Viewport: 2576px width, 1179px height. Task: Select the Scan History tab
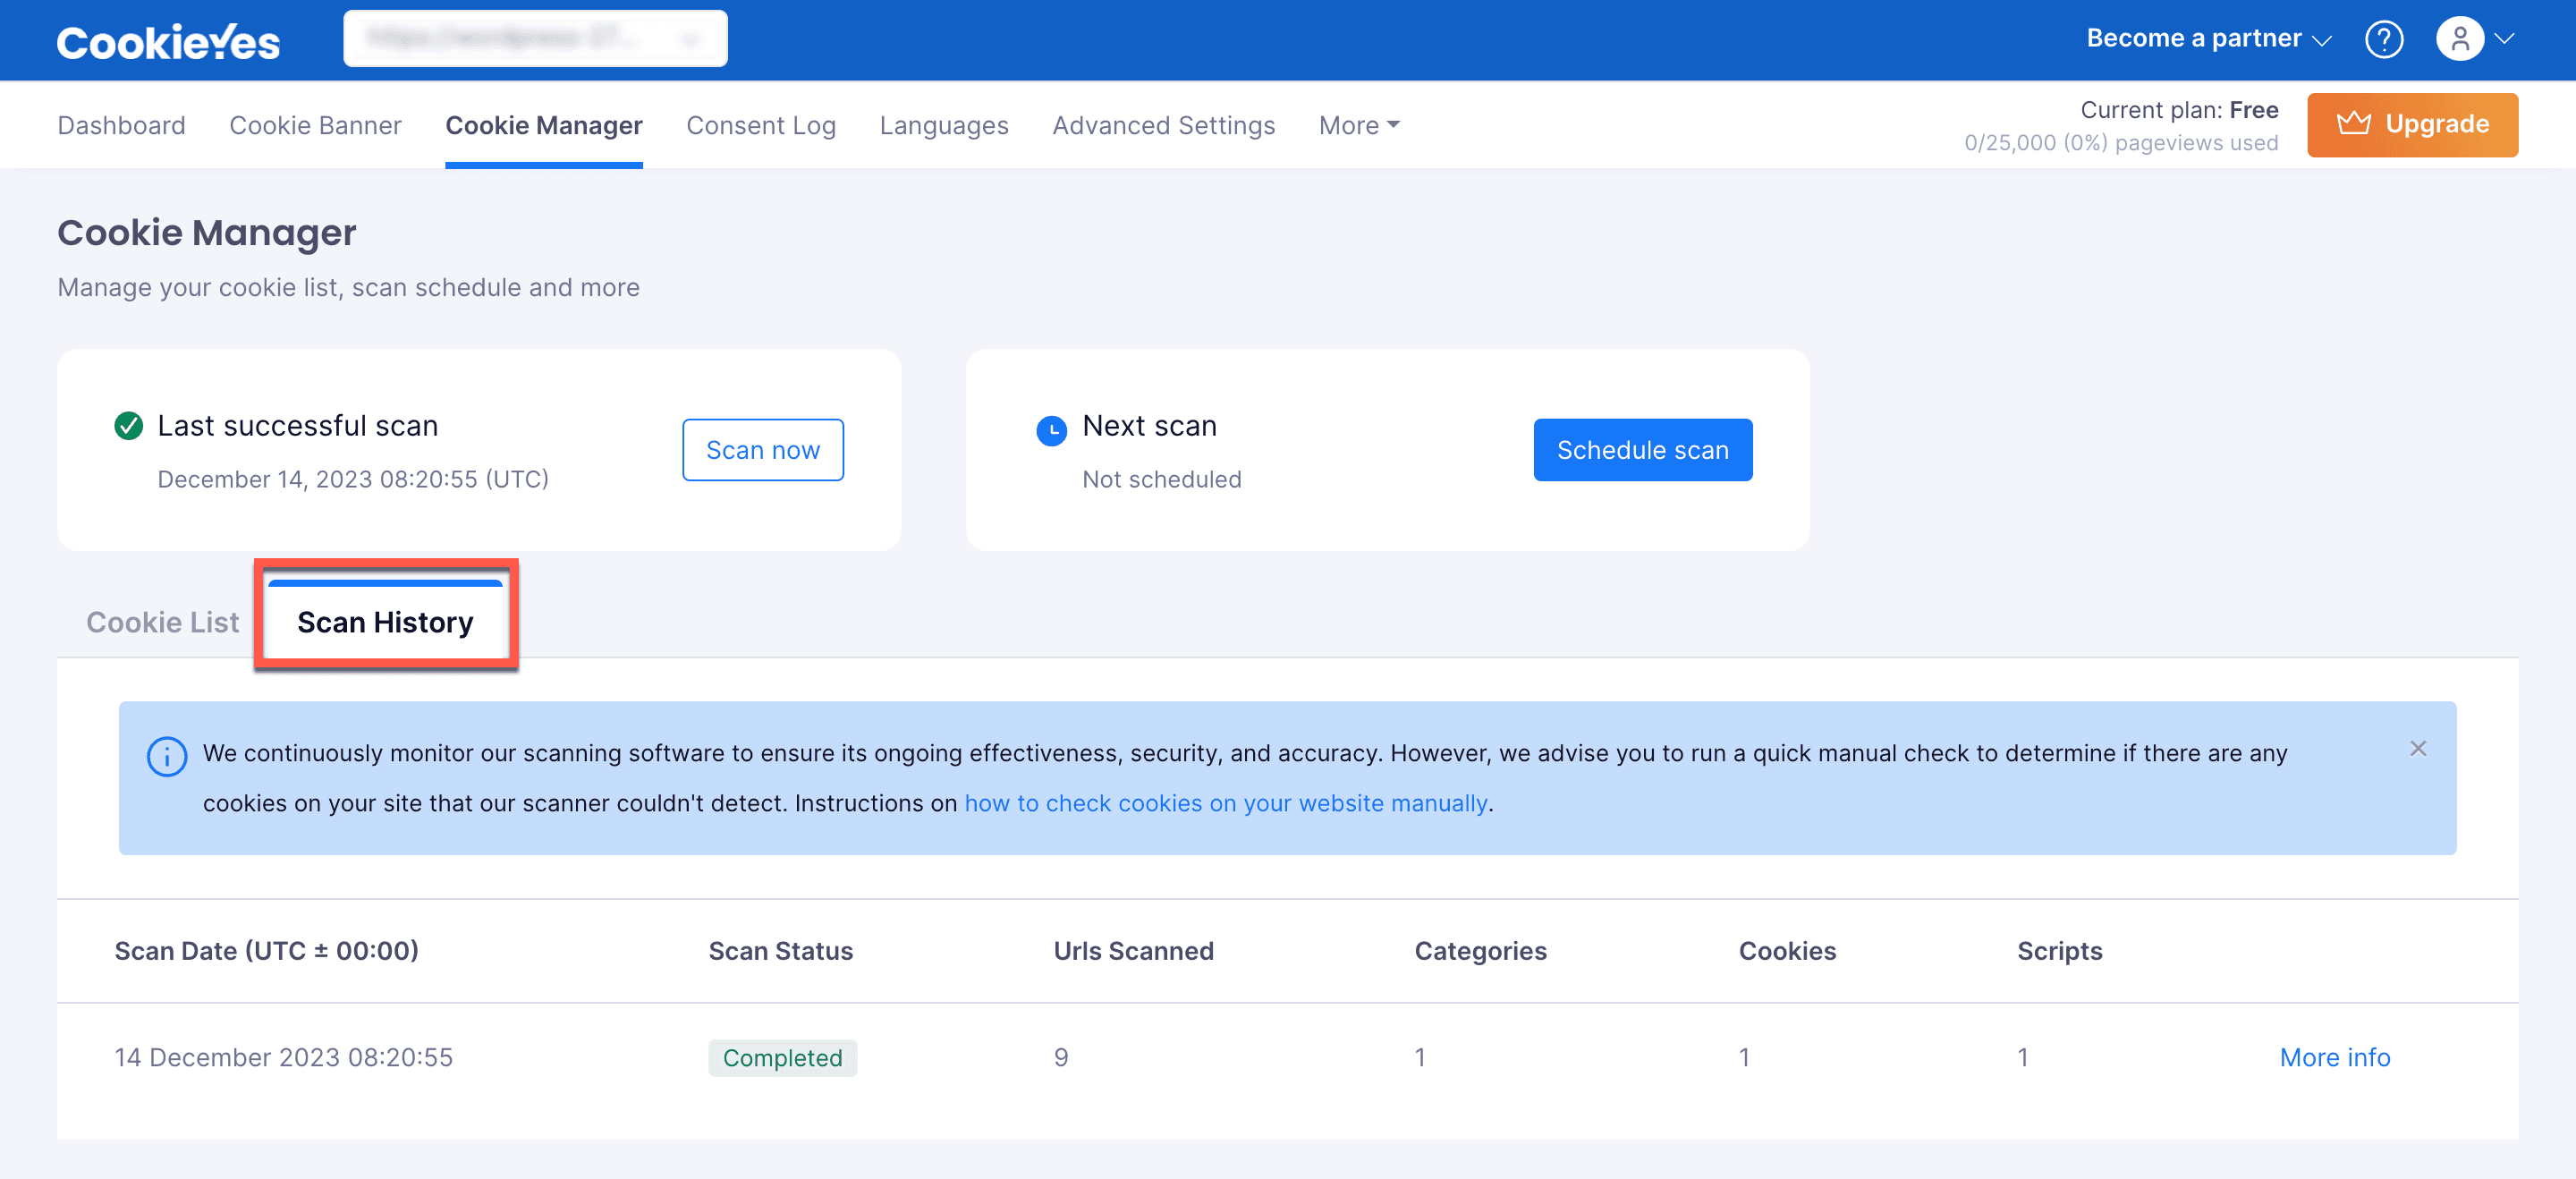pyautogui.click(x=385, y=622)
